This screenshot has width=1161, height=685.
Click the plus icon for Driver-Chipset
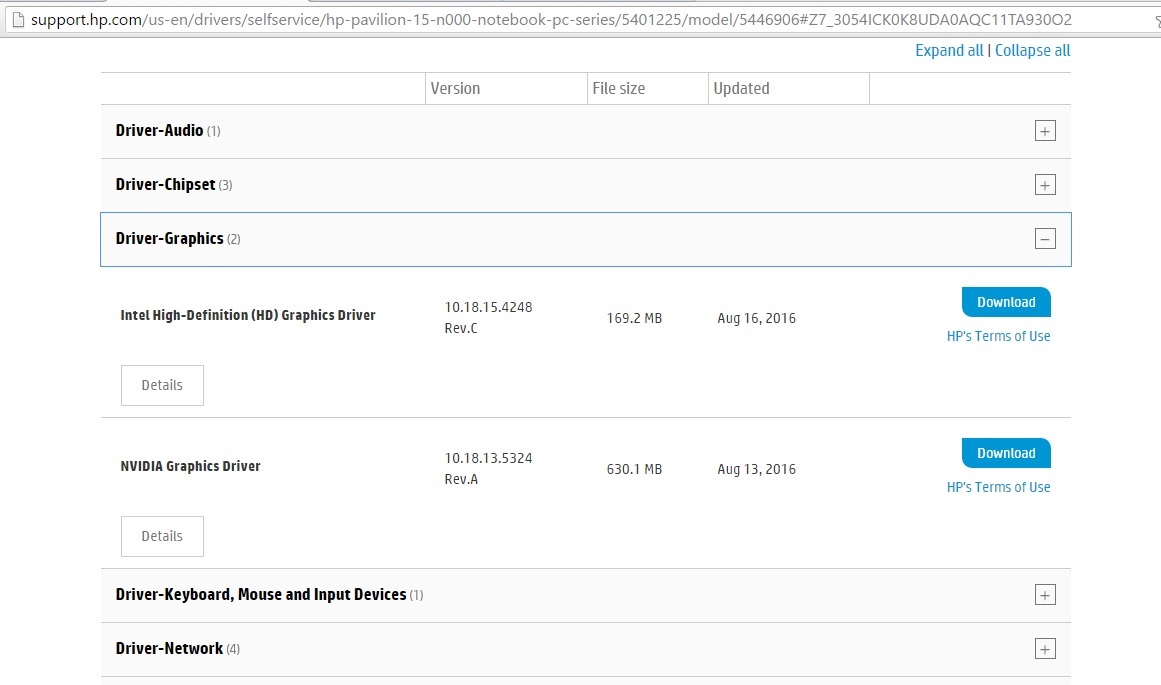click(1045, 185)
